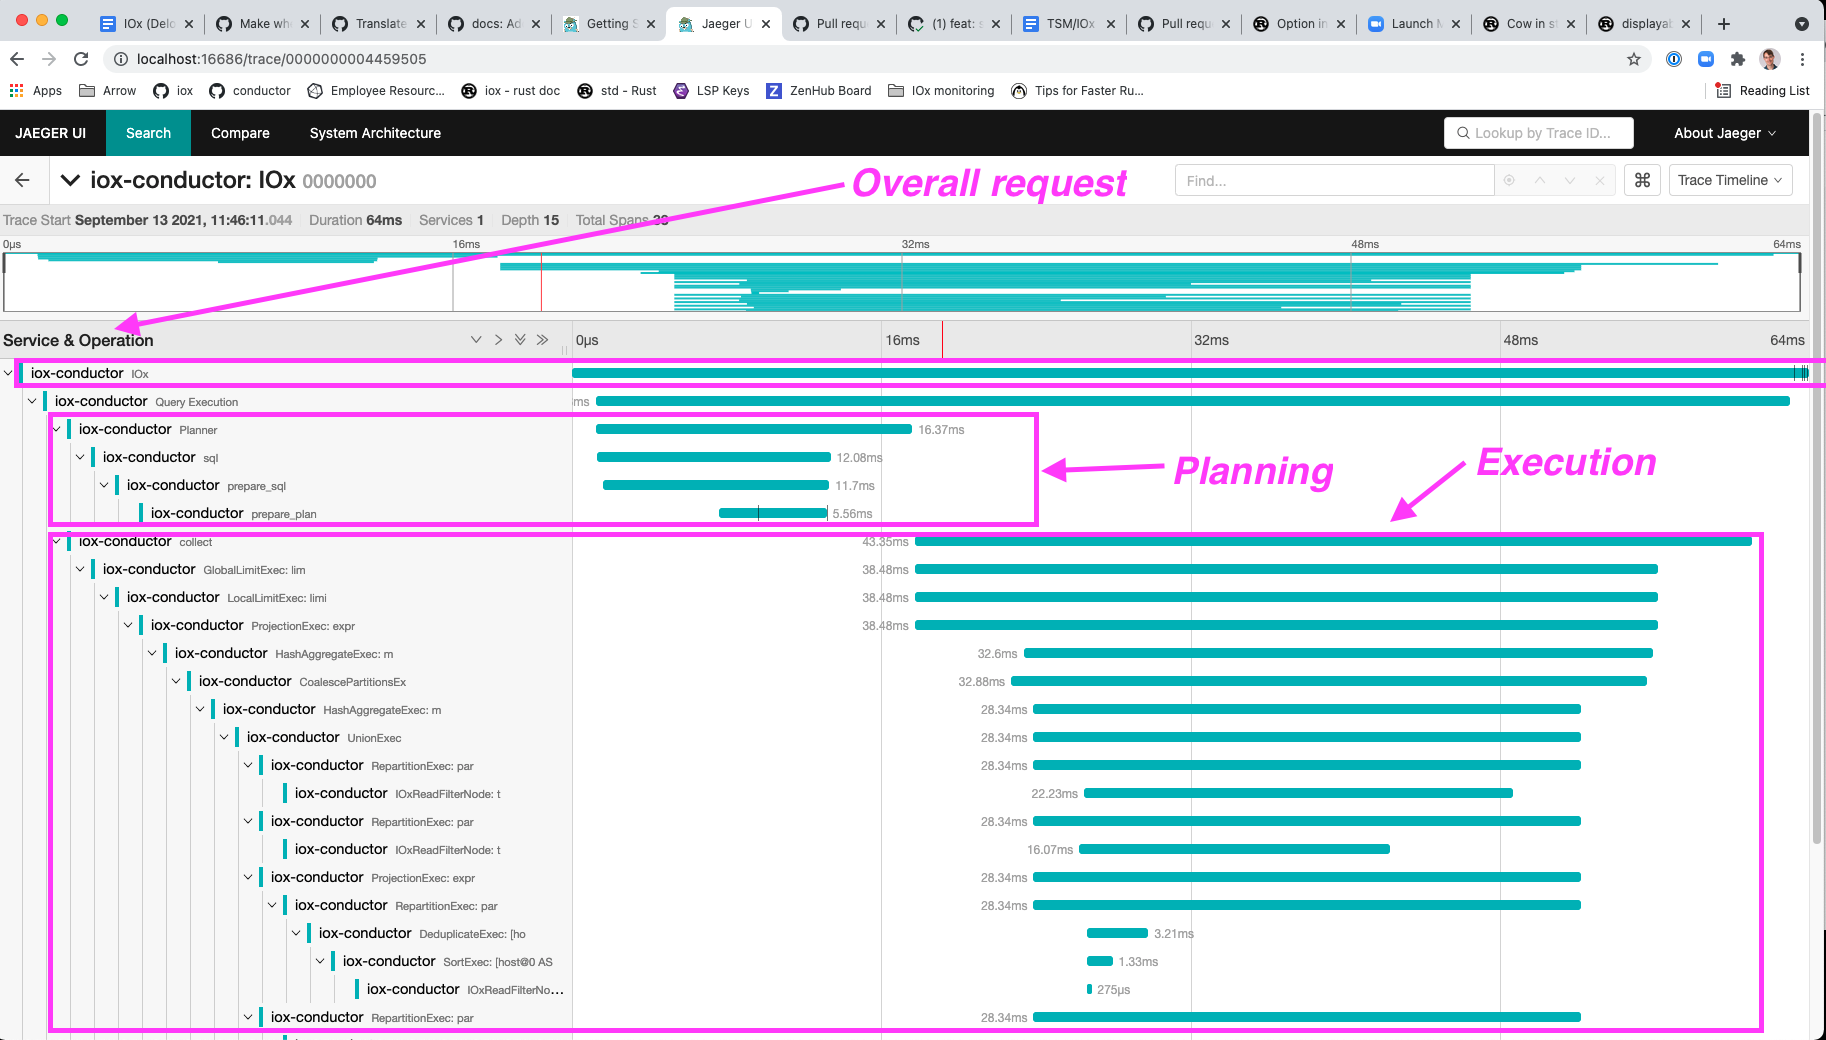Collapse the trace header chevron next to iox-conductor: IOx
The height and width of the screenshot is (1040, 1826).
coord(70,180)
